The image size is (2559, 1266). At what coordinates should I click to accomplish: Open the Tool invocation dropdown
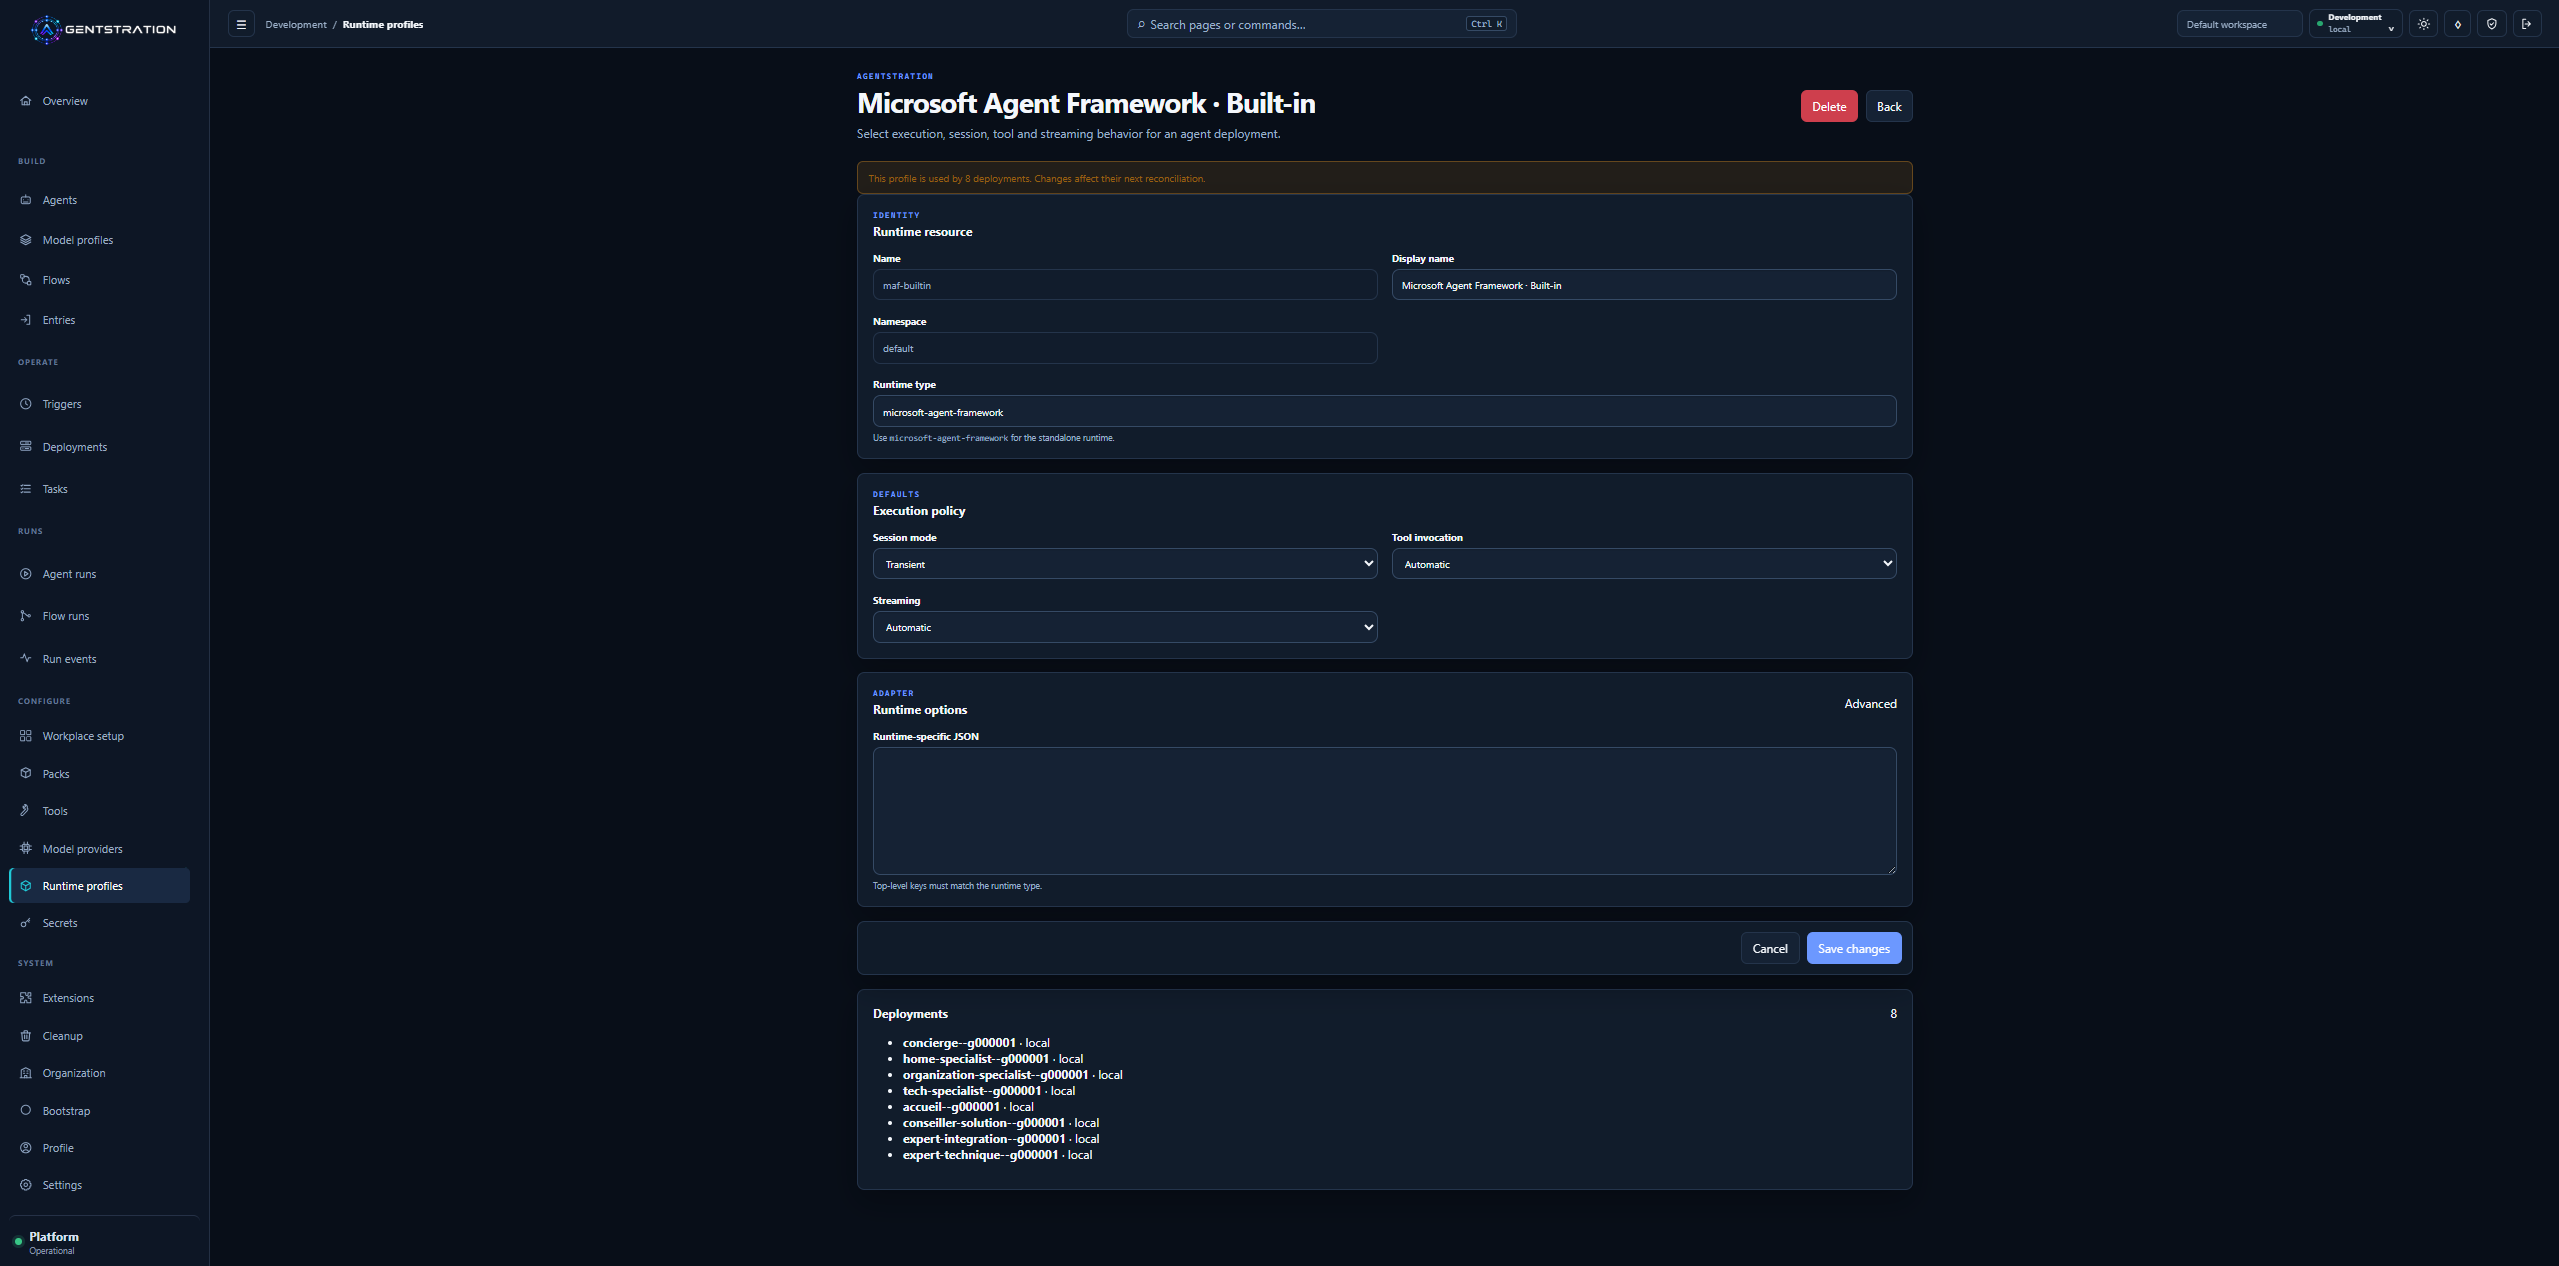pos(1644,564)
